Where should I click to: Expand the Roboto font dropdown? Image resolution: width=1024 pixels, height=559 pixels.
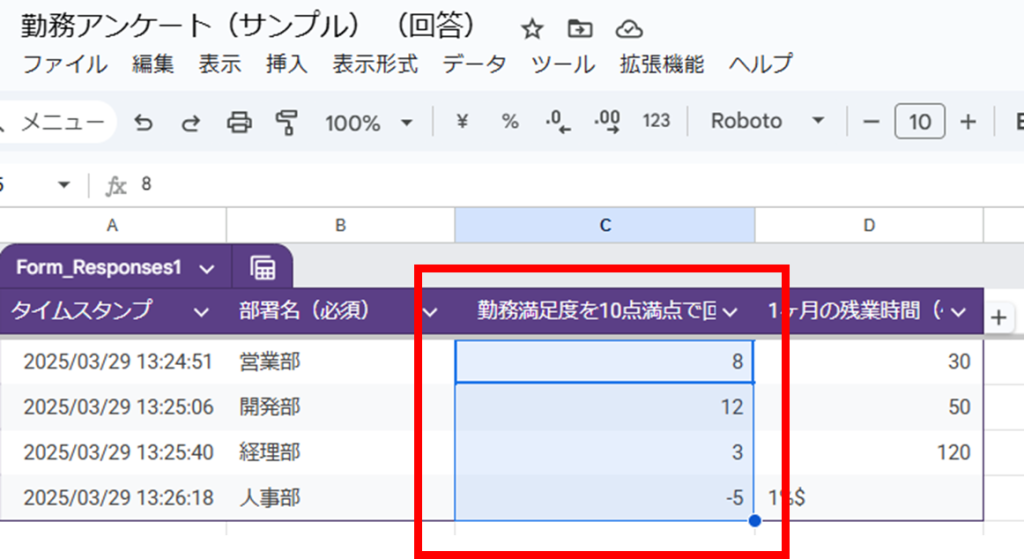[767, 122]
